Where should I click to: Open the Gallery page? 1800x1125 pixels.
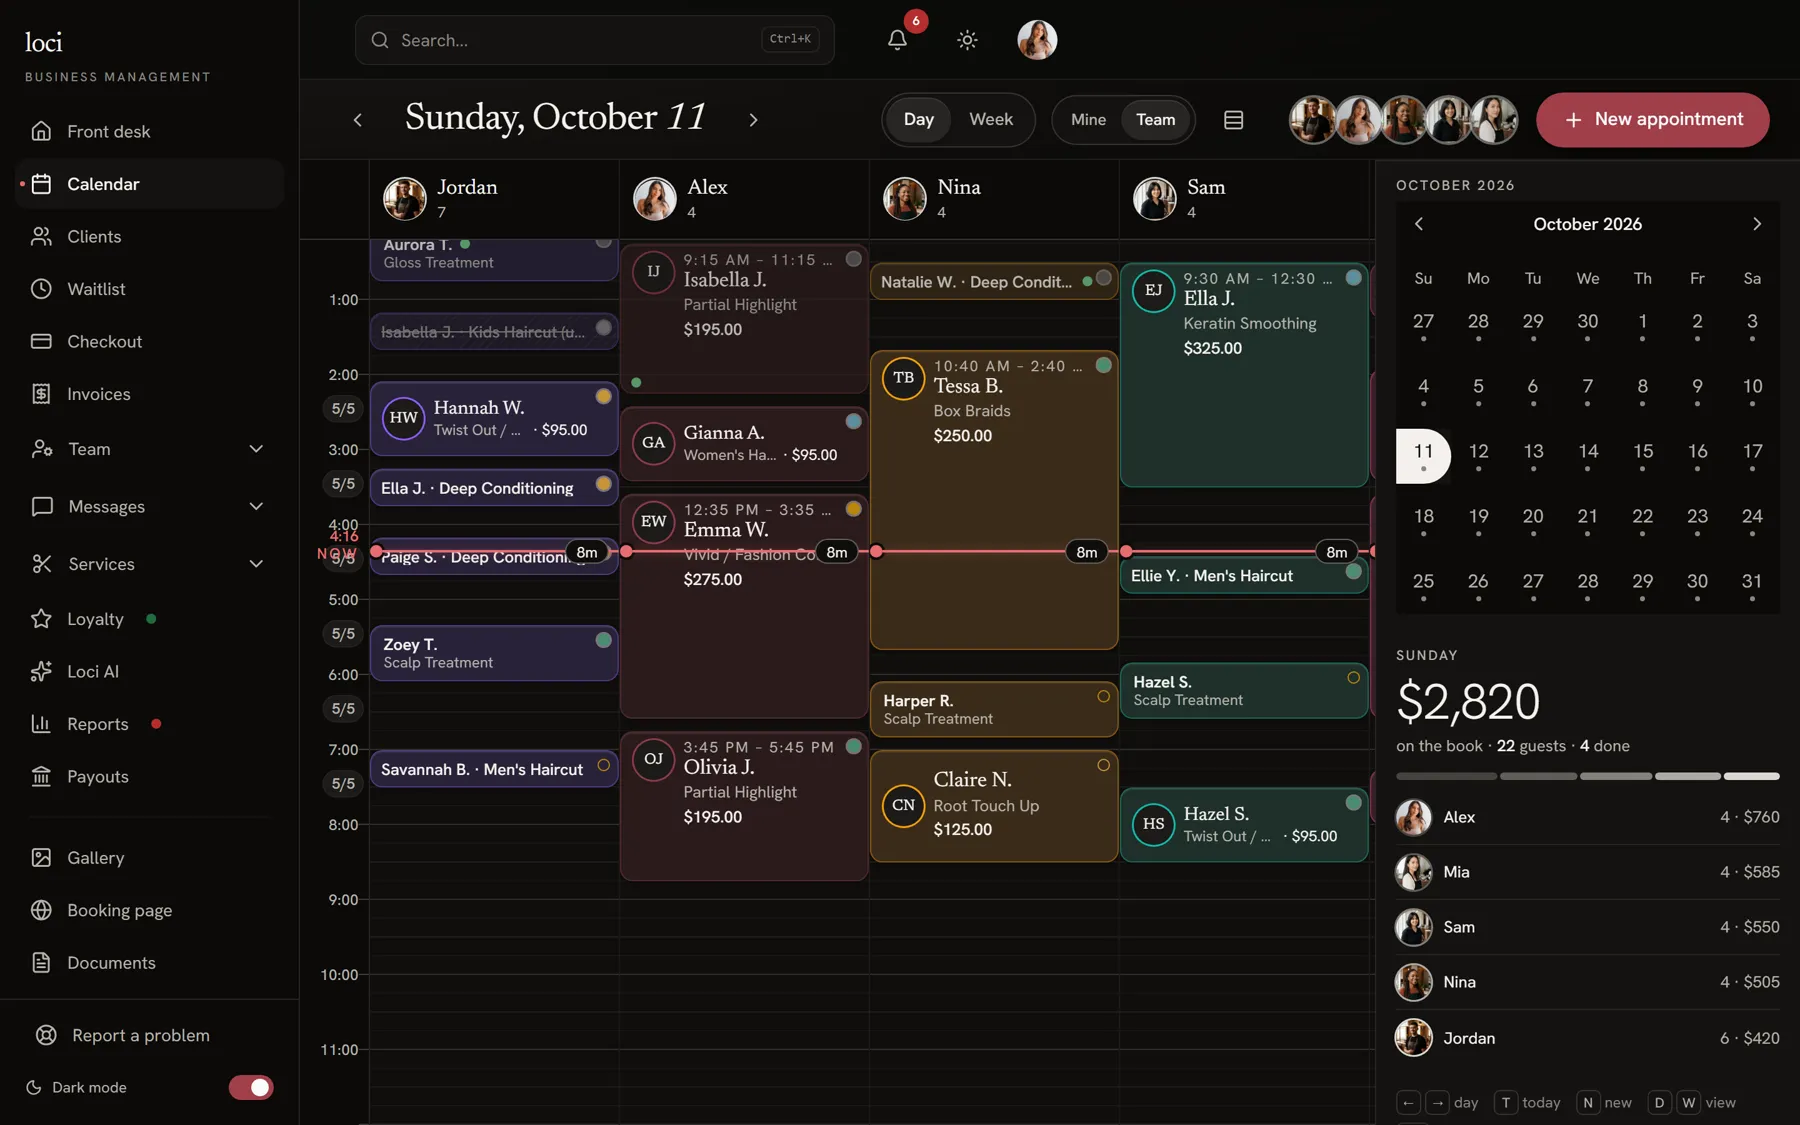149,858
